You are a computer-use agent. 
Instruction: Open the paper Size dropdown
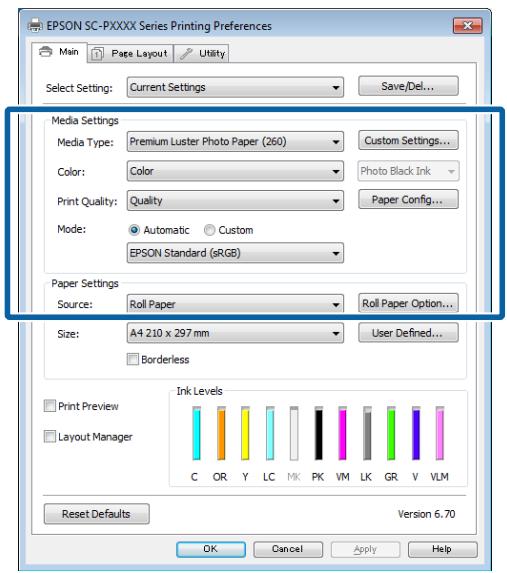(x=235, y=333)
